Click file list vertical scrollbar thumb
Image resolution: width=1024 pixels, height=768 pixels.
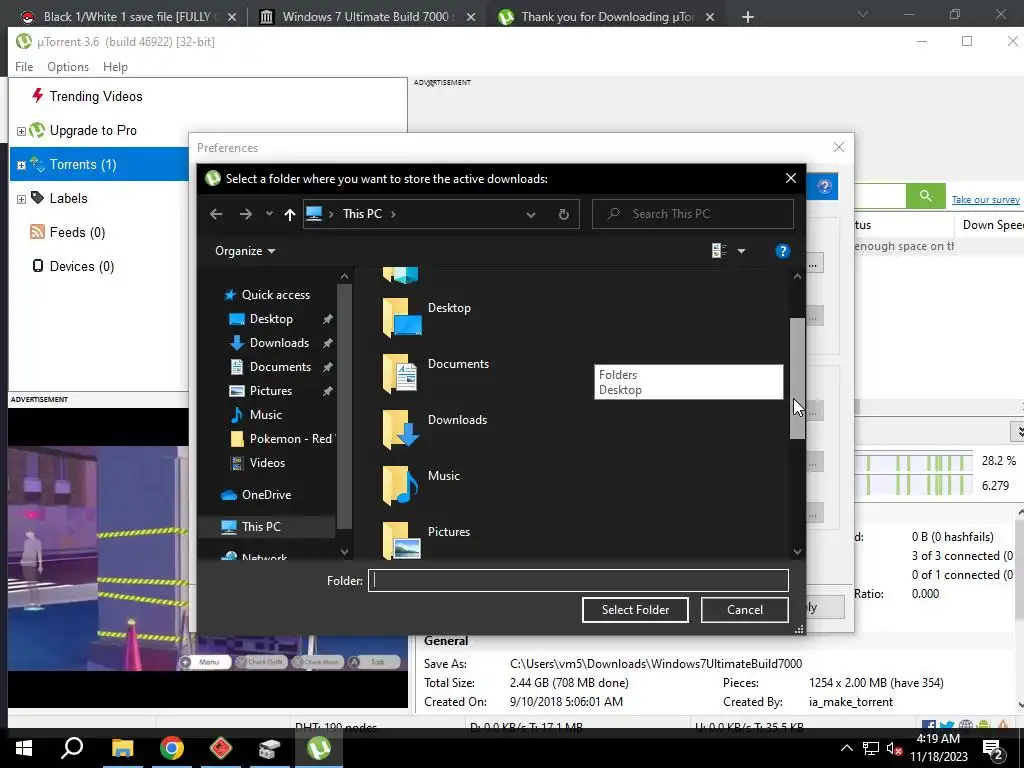click(x=797, y=379)
